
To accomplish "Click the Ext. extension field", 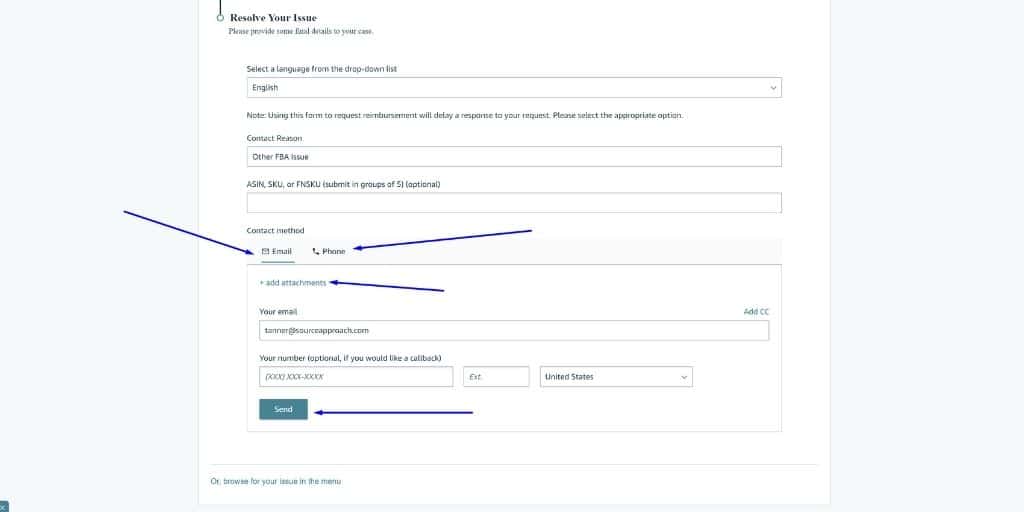I will pos(496,377).
